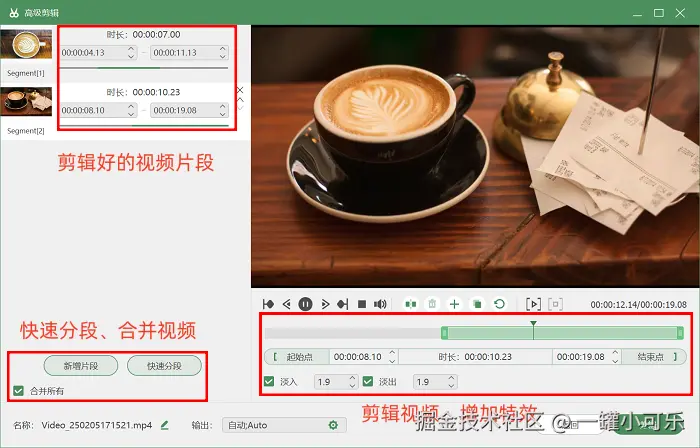
Task: Move Segment[2] down with the arrow
Action: (x=240, y=108)
